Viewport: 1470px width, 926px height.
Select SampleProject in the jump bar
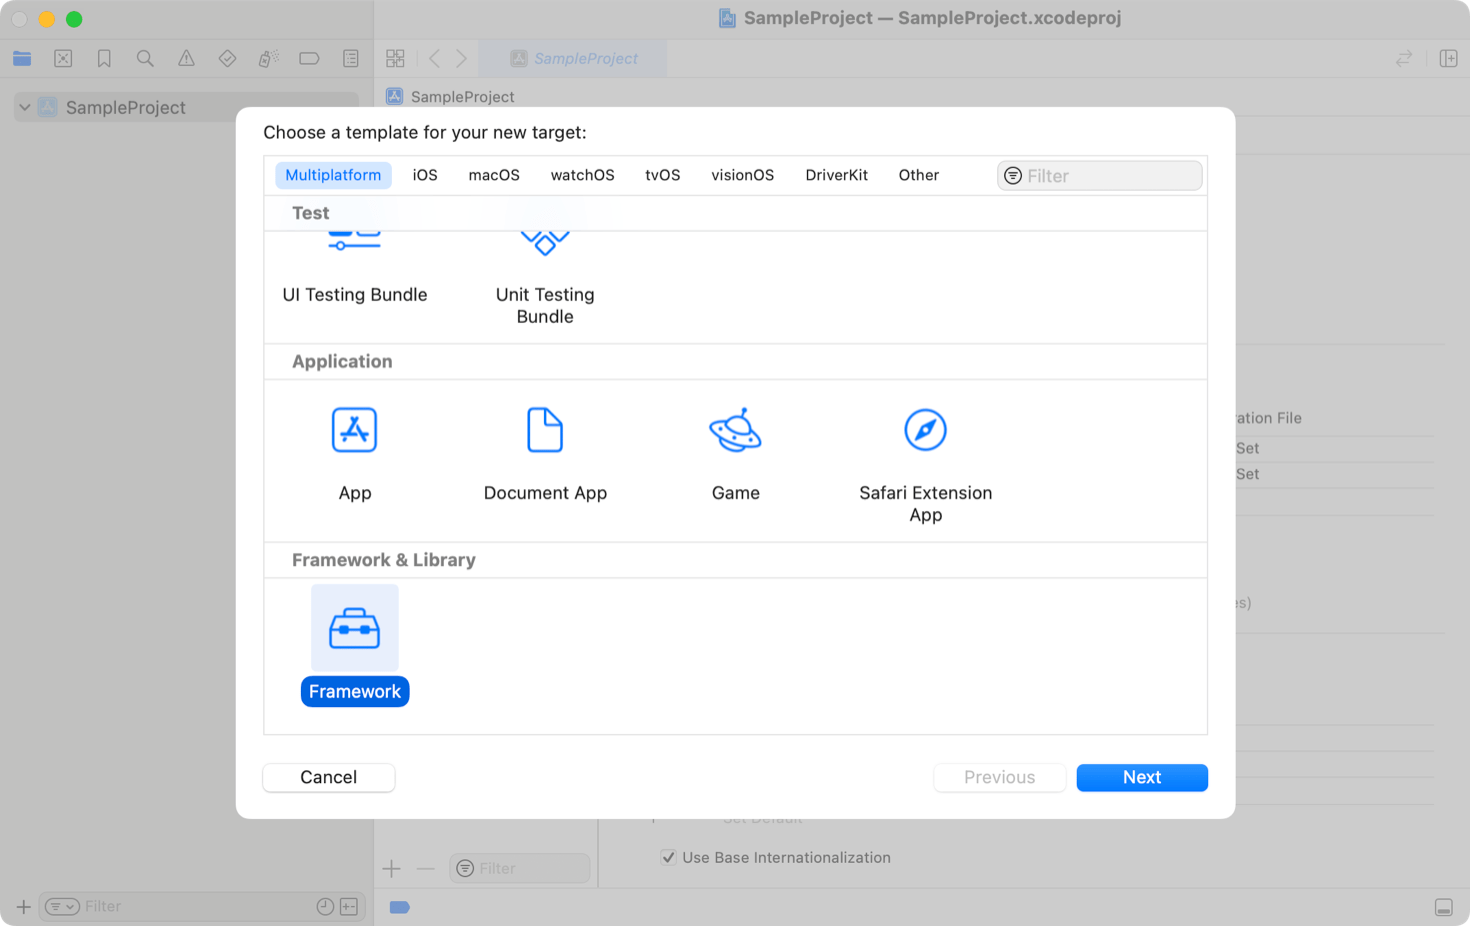click(451, 97)
